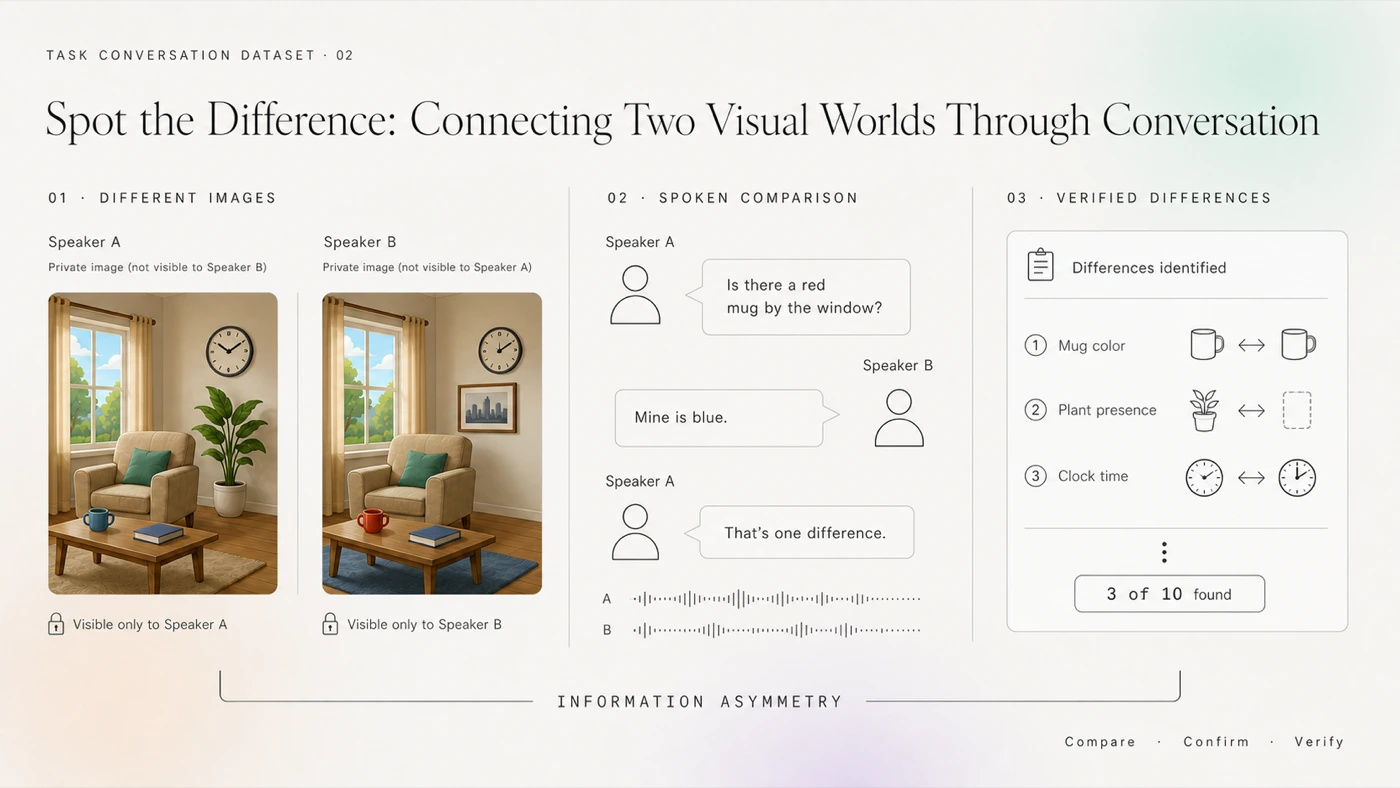Image resolution: width=1400 pixels, height=788 pixels.
Task: Click the potted plant icon in Plant presence row
Action: [1205, 410]
